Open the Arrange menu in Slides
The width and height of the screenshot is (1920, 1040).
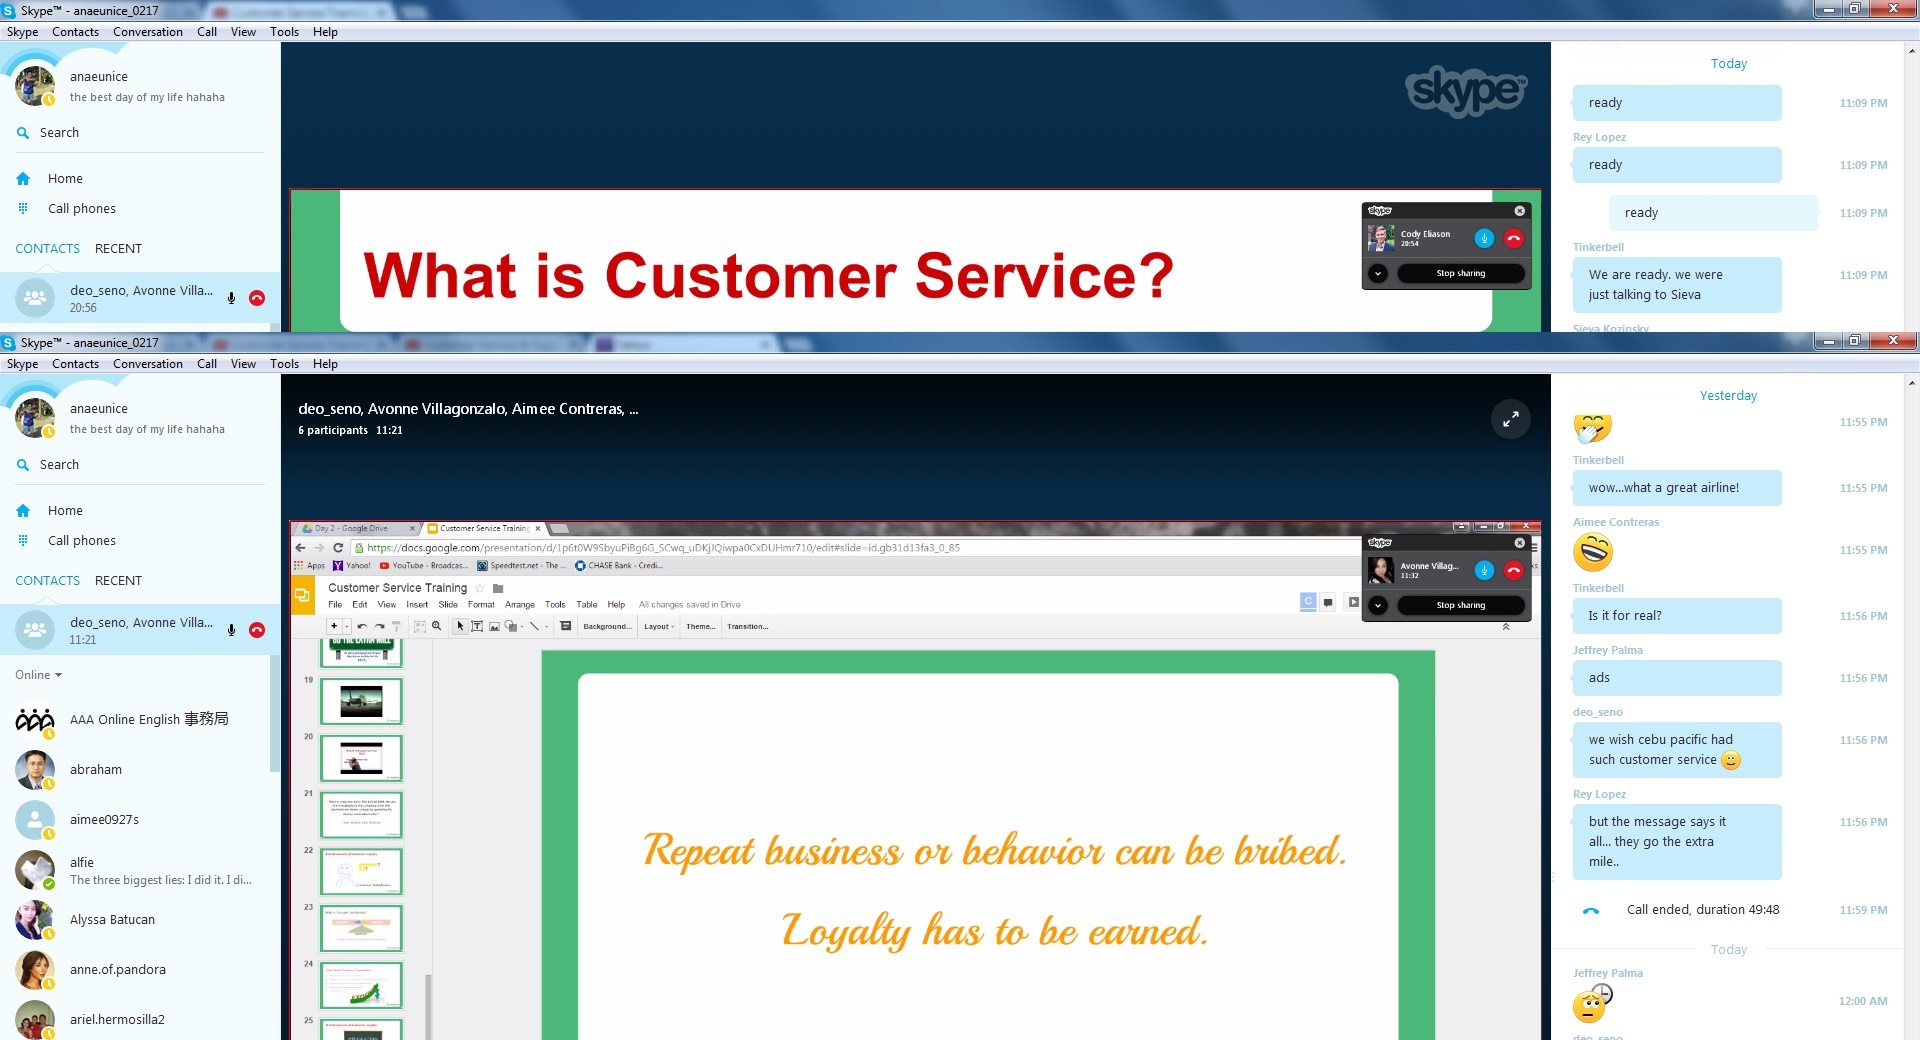tap(519, 605)
